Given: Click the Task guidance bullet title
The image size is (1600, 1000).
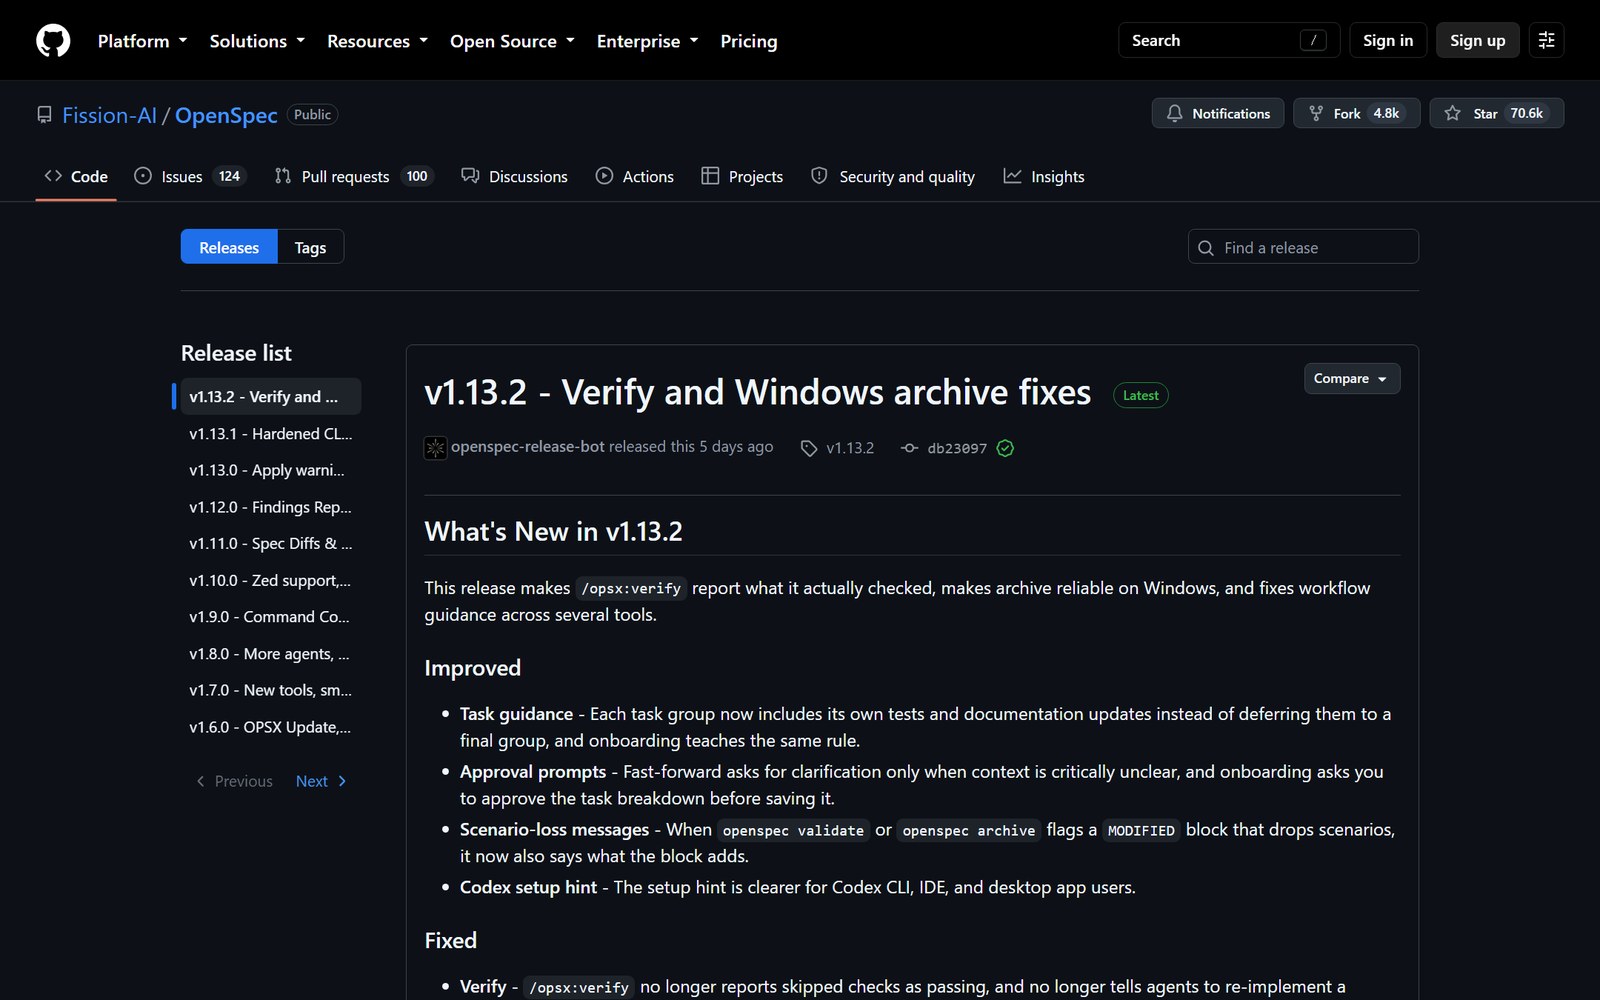Looking at the screenshot, I should coord(516,714).
